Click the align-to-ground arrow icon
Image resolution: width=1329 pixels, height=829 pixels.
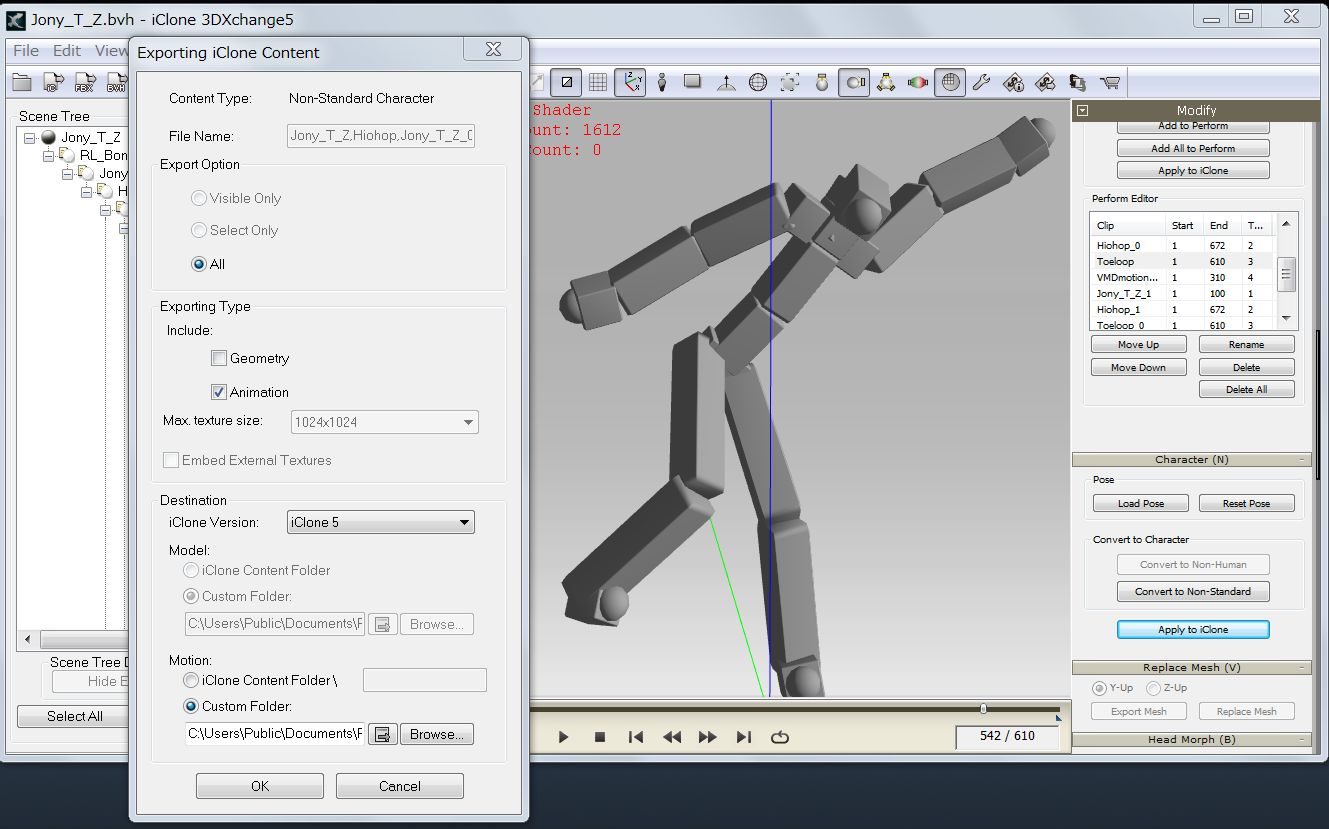pos(726,82)
